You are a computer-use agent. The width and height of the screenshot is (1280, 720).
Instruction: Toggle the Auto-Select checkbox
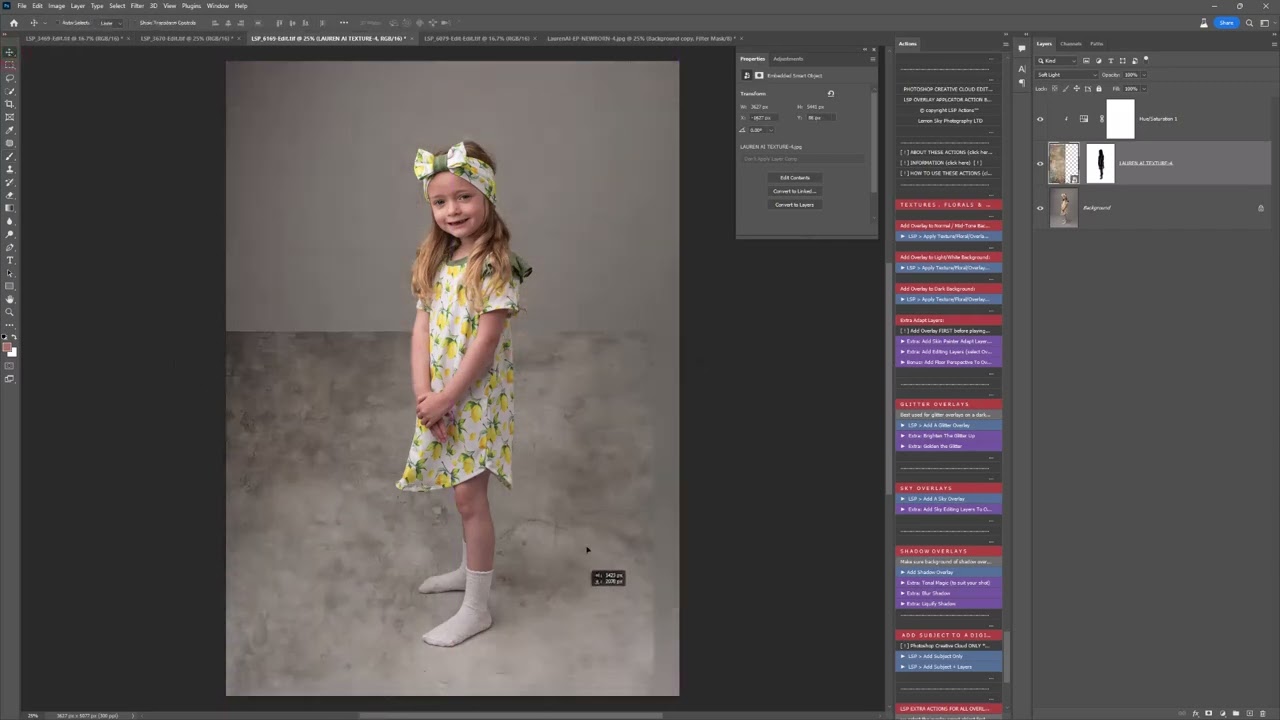(x=58, y=23)
